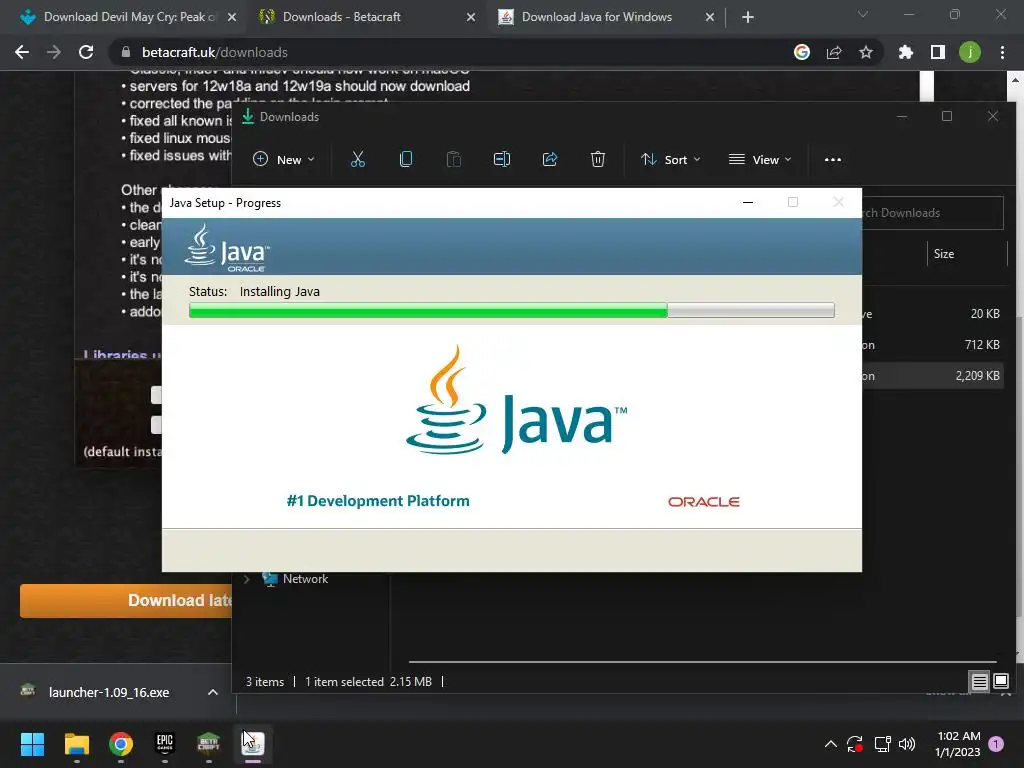The width and height of the screenshot is (1024, 768).
Task: Go back in Chrome
Action: 22,52
